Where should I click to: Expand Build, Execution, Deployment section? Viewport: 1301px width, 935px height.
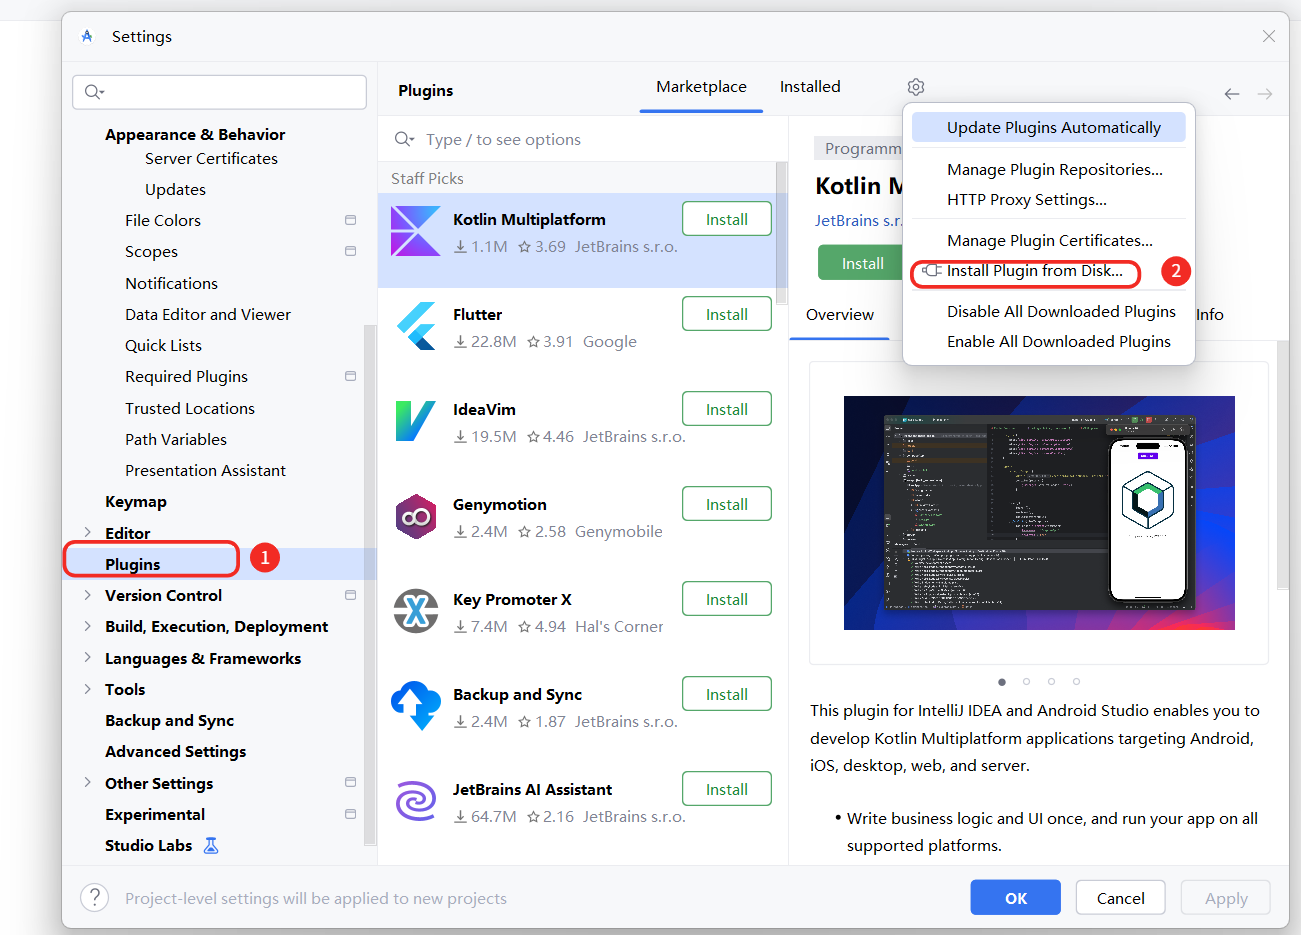click(x=88, y=626)
